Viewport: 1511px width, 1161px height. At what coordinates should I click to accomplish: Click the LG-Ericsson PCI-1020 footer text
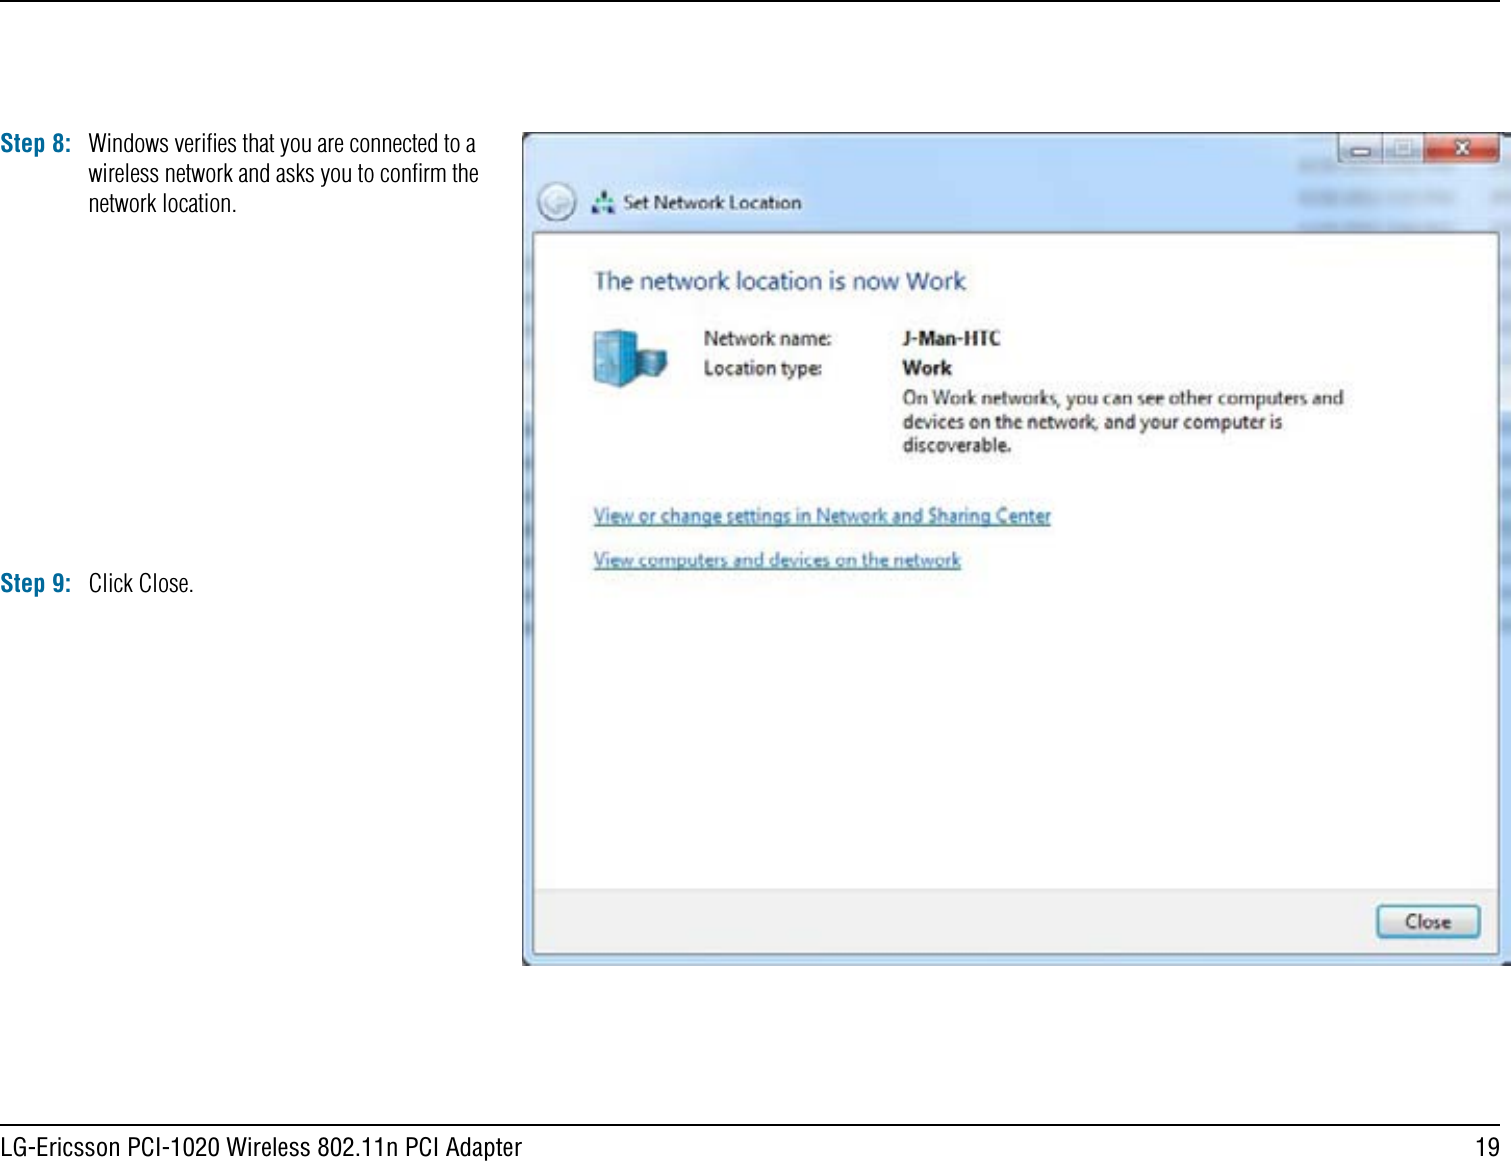(261, 1146)
